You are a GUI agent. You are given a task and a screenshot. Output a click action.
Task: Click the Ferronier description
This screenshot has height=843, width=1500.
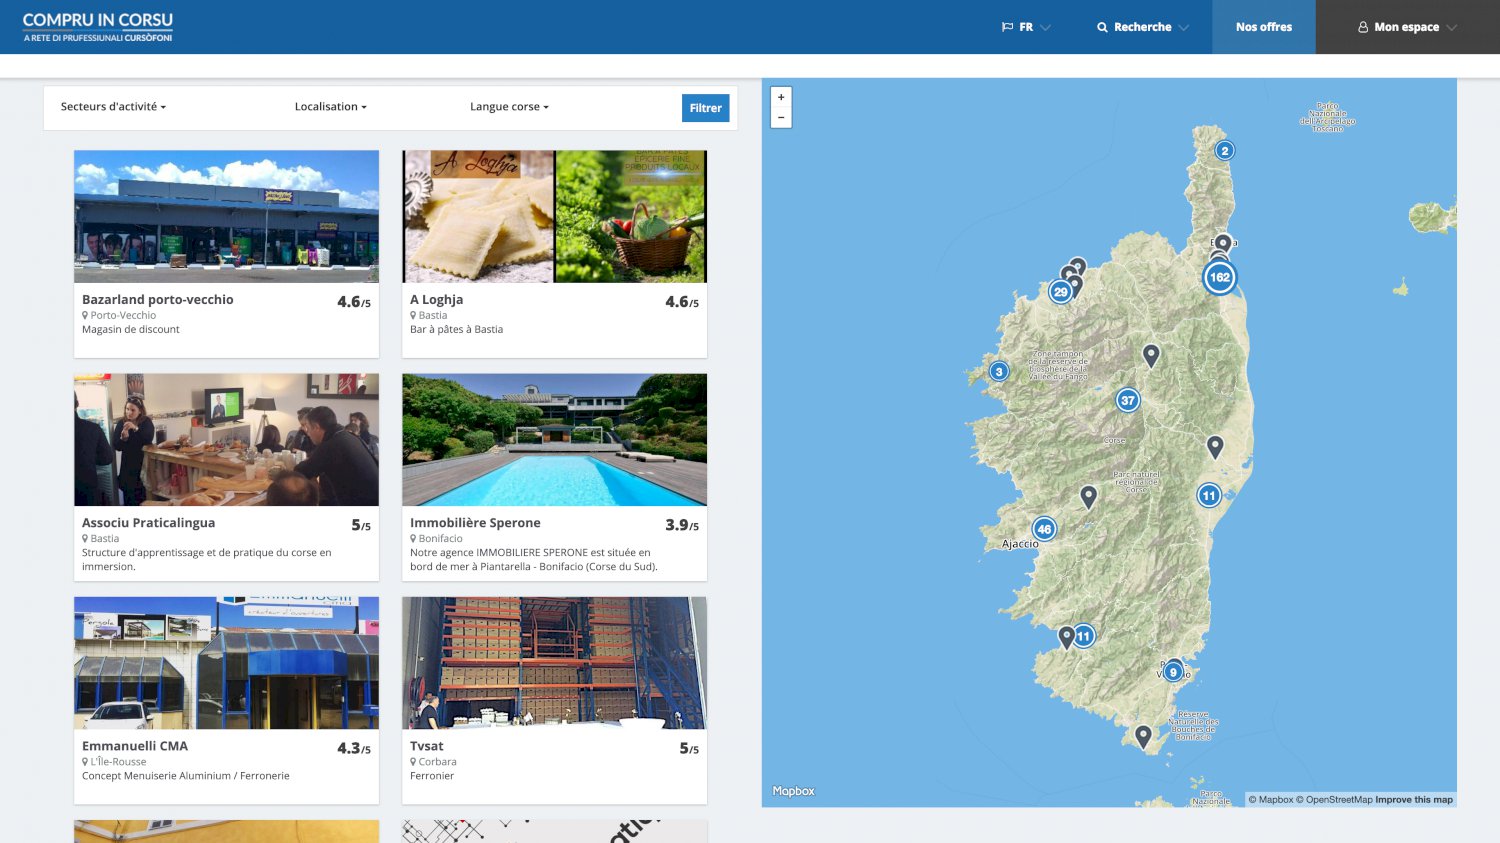(x=432, y=775)
